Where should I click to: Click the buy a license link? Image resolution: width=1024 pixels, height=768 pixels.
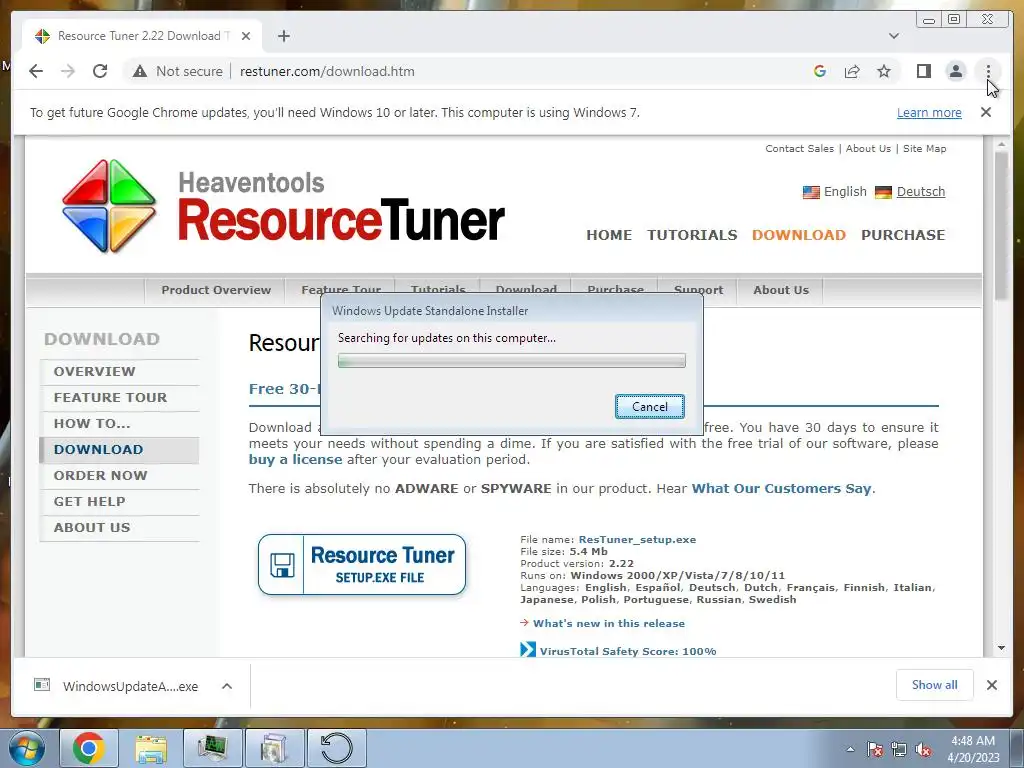click(295, 459)
